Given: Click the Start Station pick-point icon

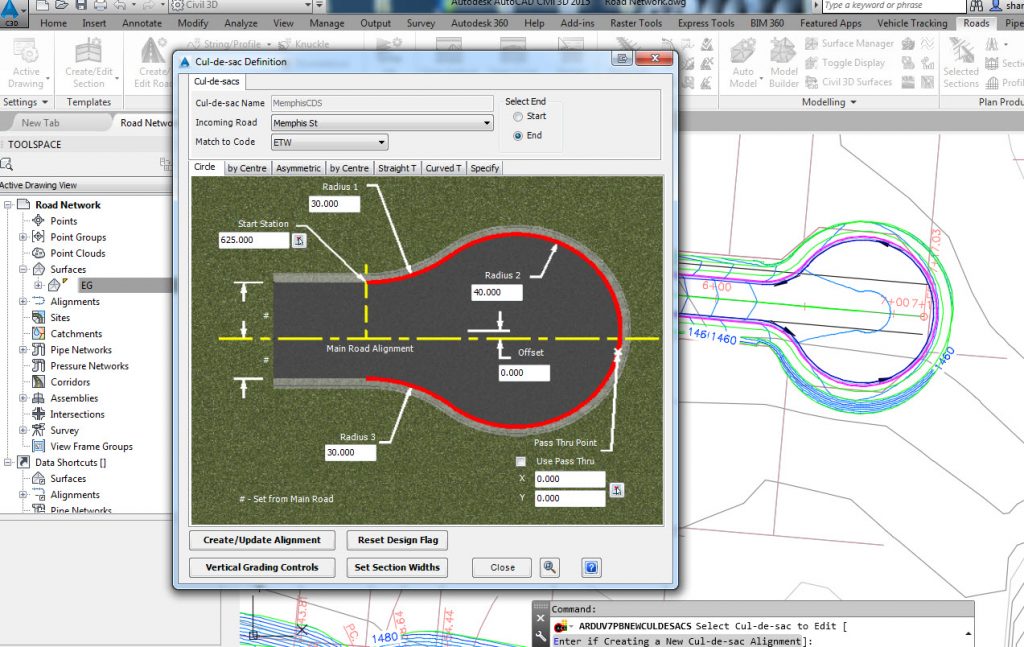Looking at the screenshot, I should point(298,240).
